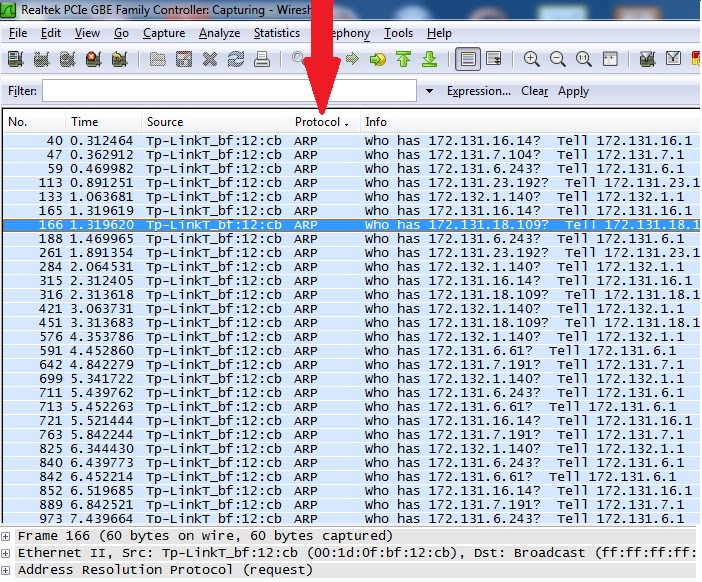Focus the Filter text field
The width and height of the screenshot is (702, 582).
(x=229, y=91)
